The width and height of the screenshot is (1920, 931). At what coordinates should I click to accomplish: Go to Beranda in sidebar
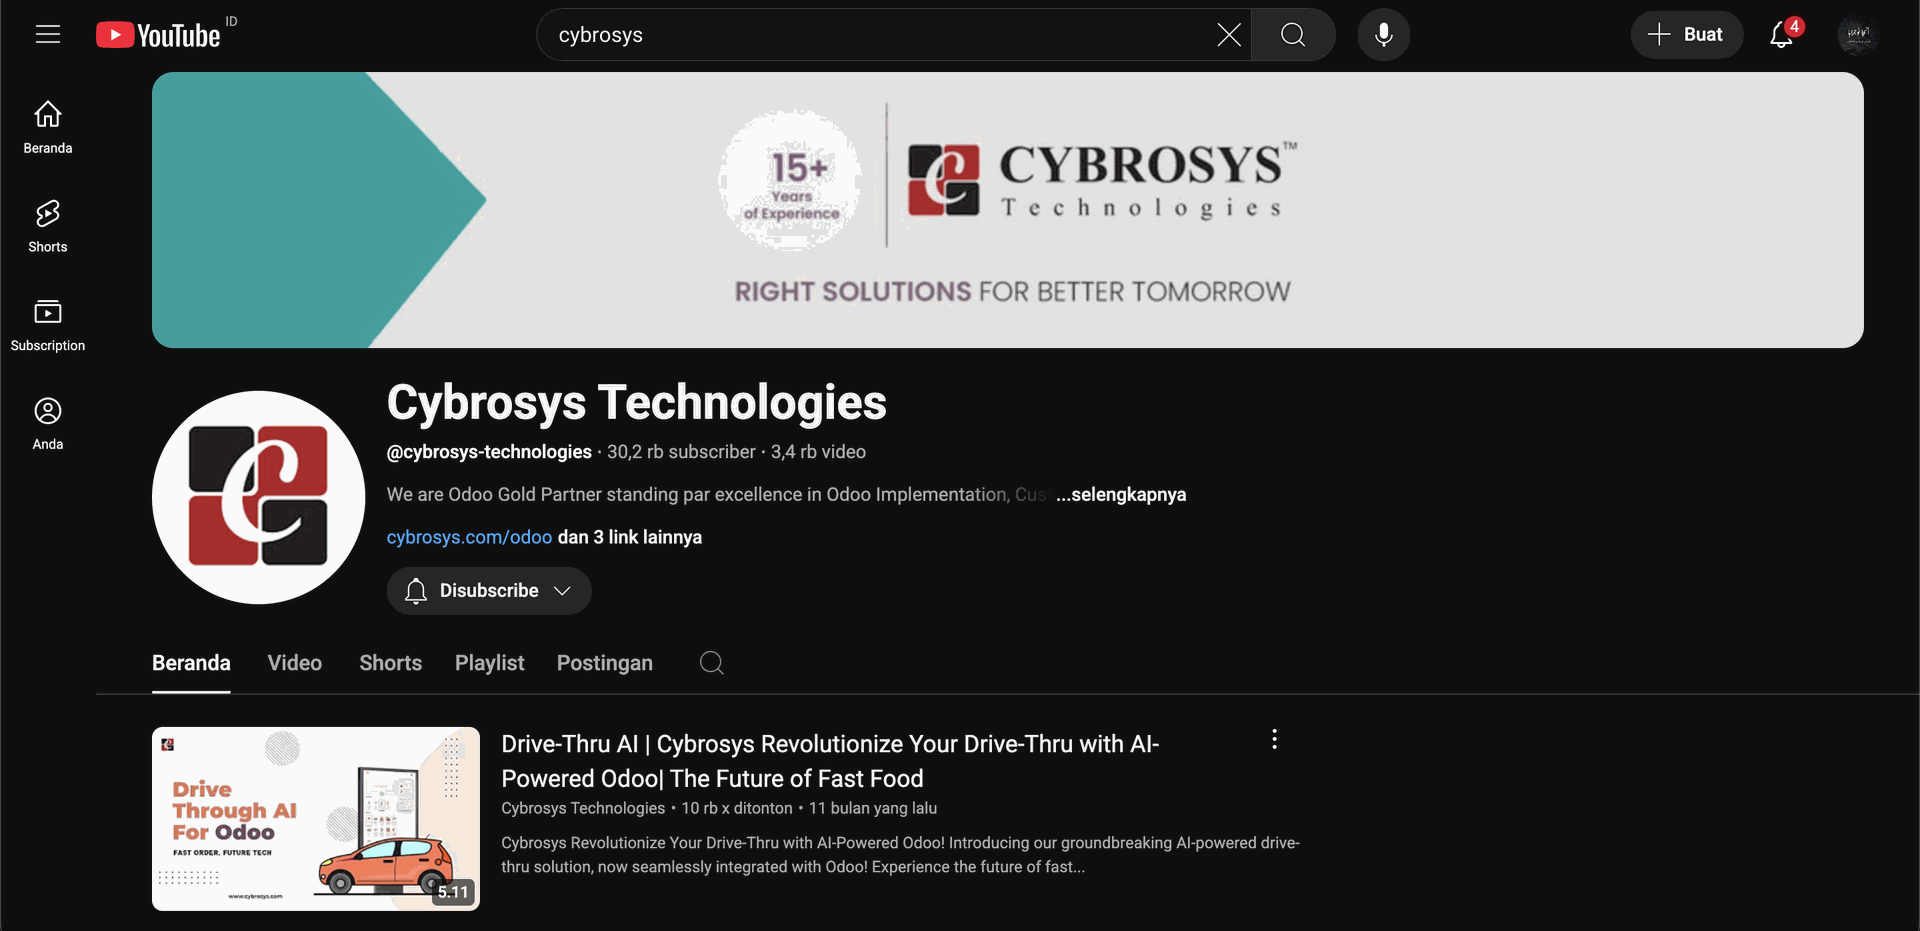(x=48, y=128)
